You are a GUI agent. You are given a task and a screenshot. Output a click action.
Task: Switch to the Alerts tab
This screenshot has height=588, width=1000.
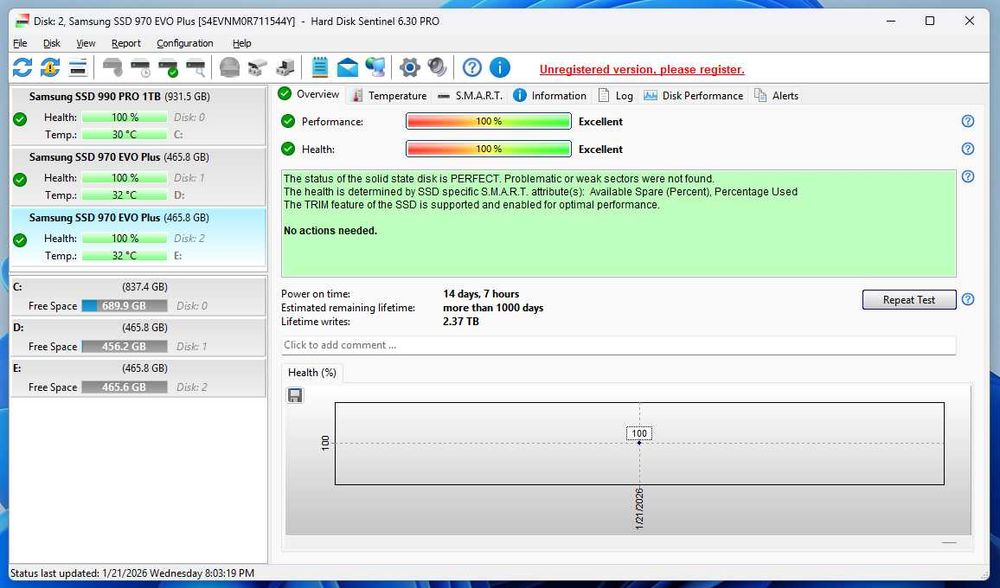[776, 96]
